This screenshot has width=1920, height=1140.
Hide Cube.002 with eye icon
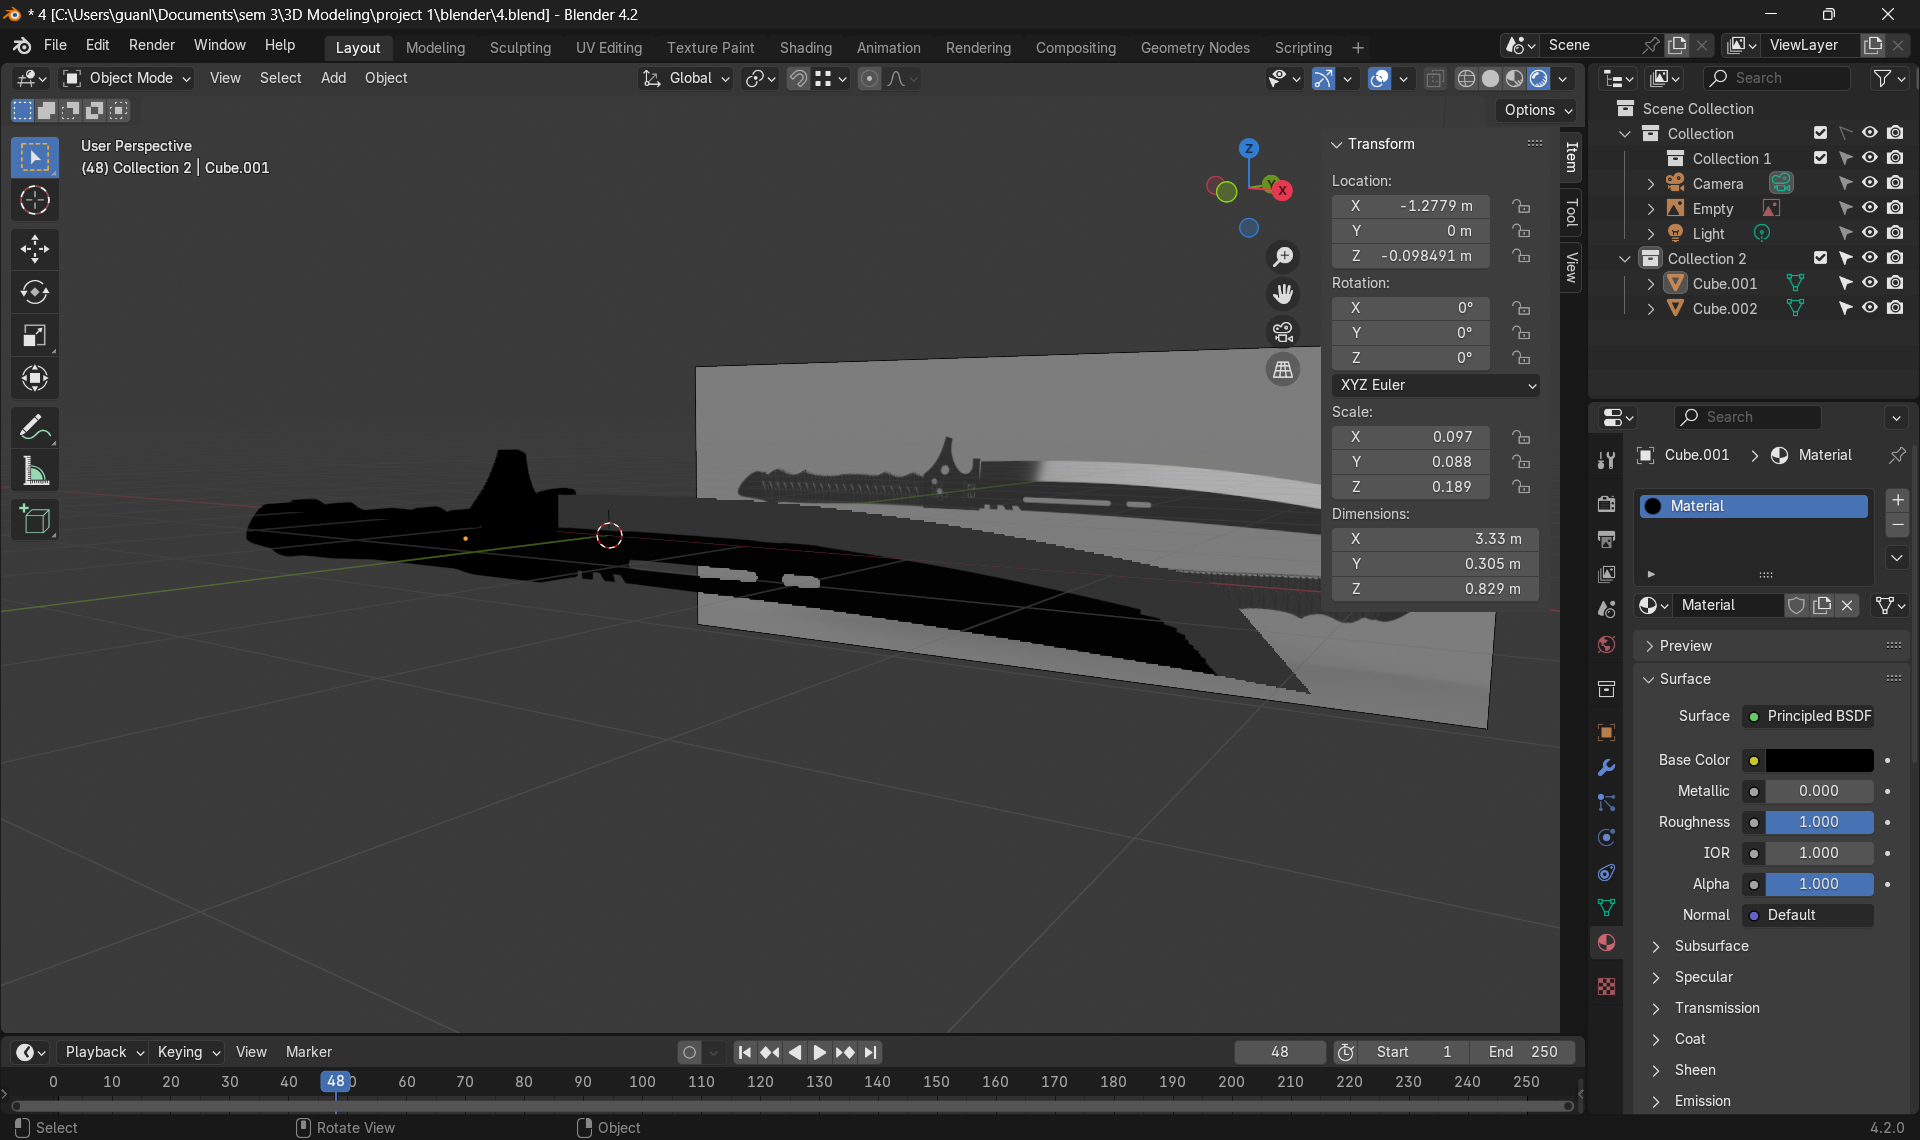(x=1869, y=308)
